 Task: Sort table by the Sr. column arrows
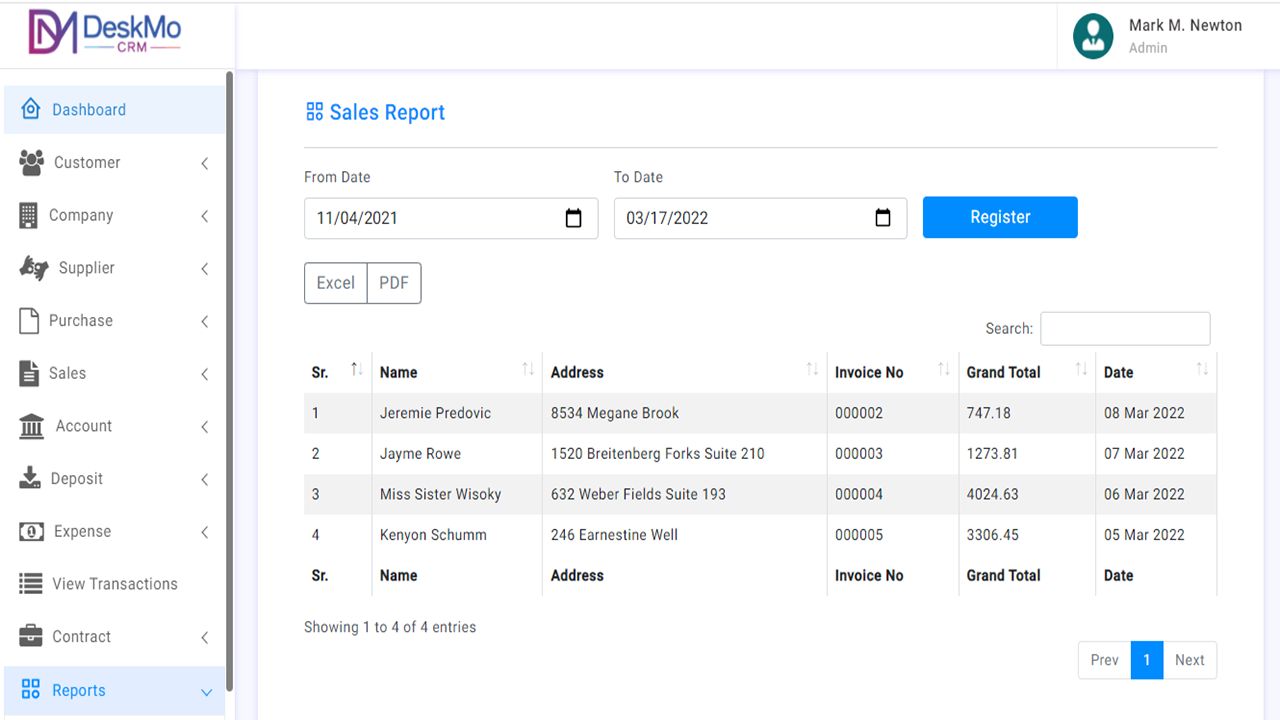coord(356,371)
